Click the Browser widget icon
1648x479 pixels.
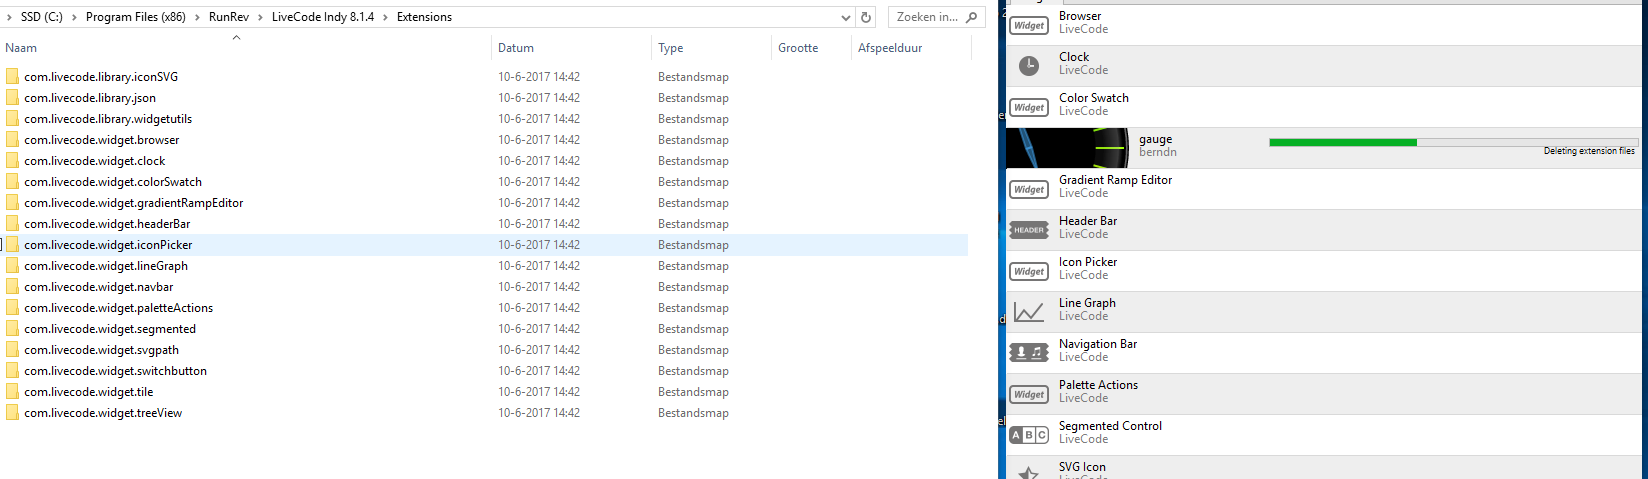(1029, 25)
